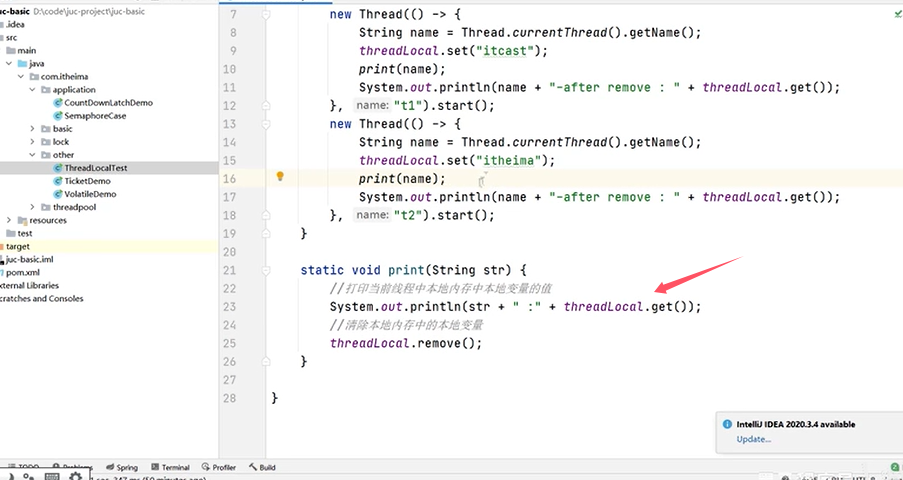Expand the threadpool package chevron
The height and width of the screenshot is (480, 903).
[32, 207]
